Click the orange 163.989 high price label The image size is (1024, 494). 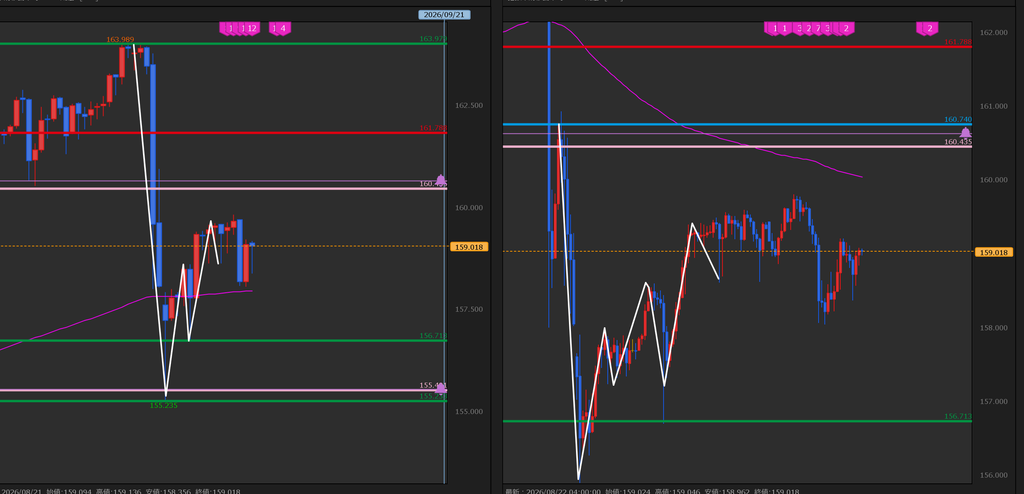(120, 40)
